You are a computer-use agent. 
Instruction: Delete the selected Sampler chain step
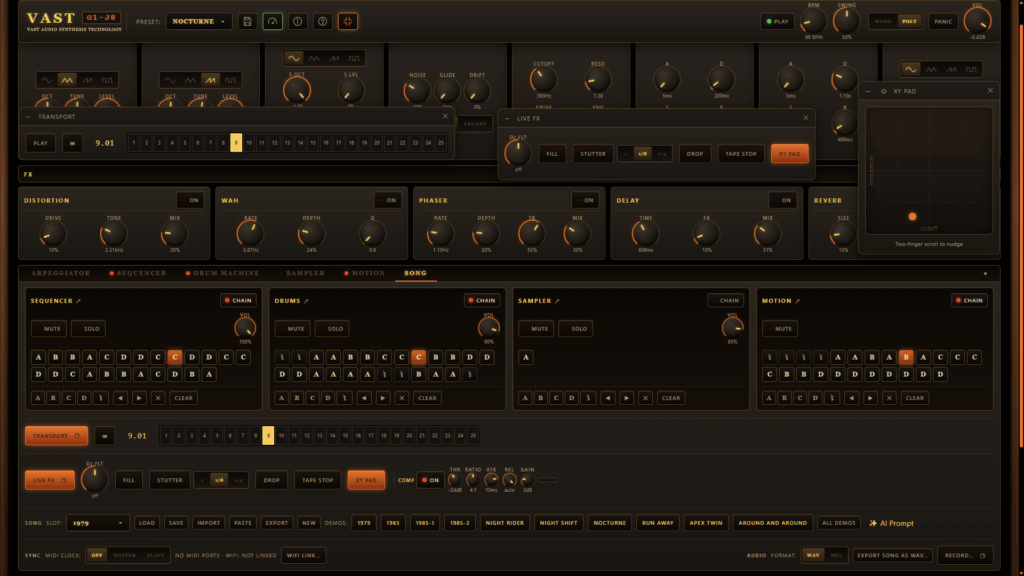[x=645, y=398]
